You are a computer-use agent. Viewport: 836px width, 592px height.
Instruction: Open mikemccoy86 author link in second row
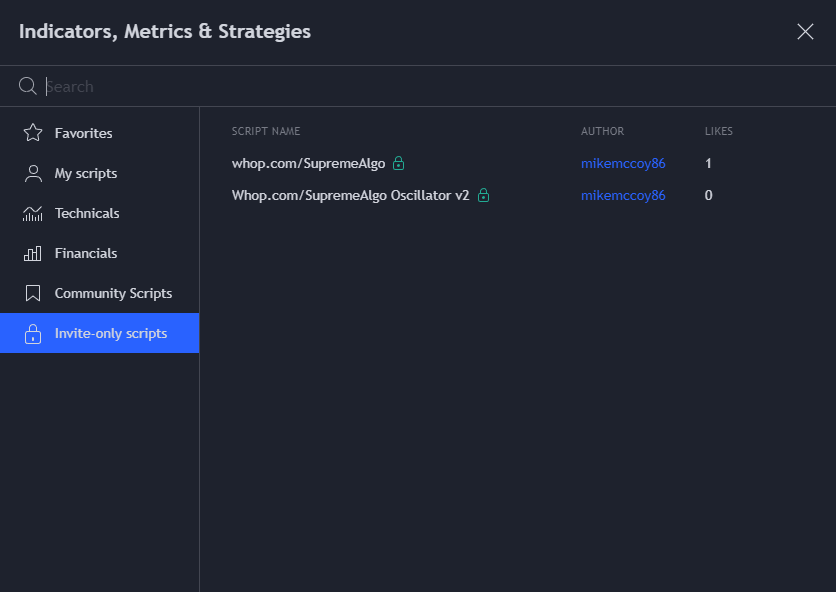(623, 195)
